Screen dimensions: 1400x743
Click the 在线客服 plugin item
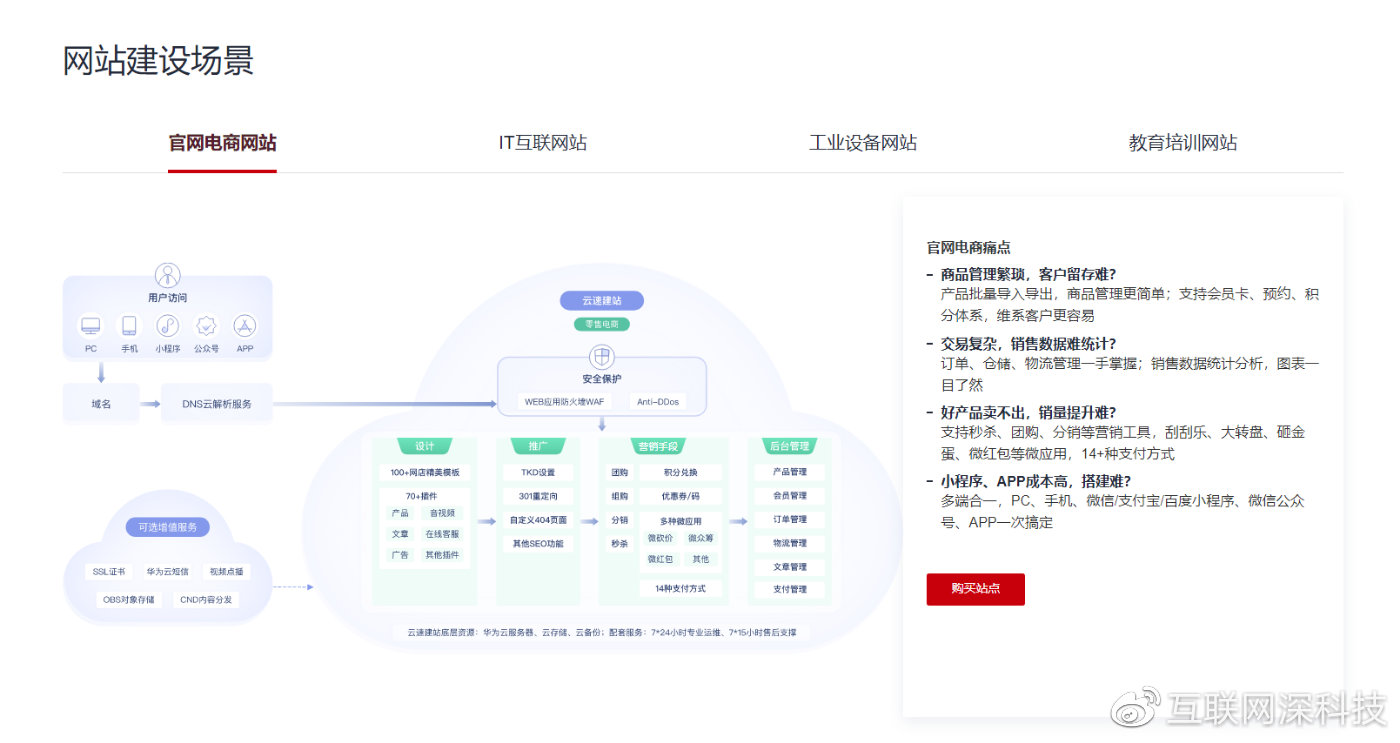[x=442, y=534]
